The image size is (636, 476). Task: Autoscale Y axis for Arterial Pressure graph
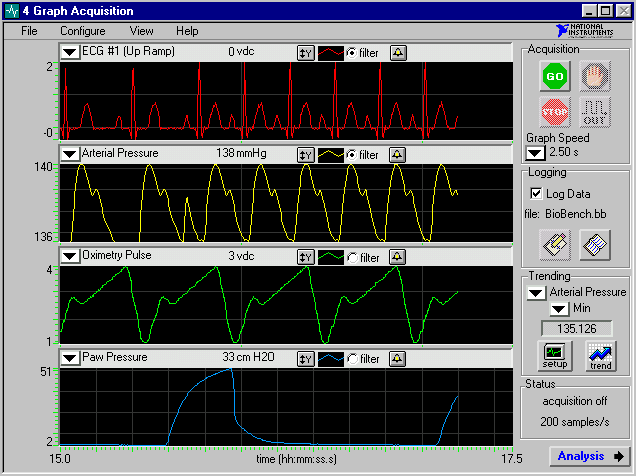coord(305,155)
